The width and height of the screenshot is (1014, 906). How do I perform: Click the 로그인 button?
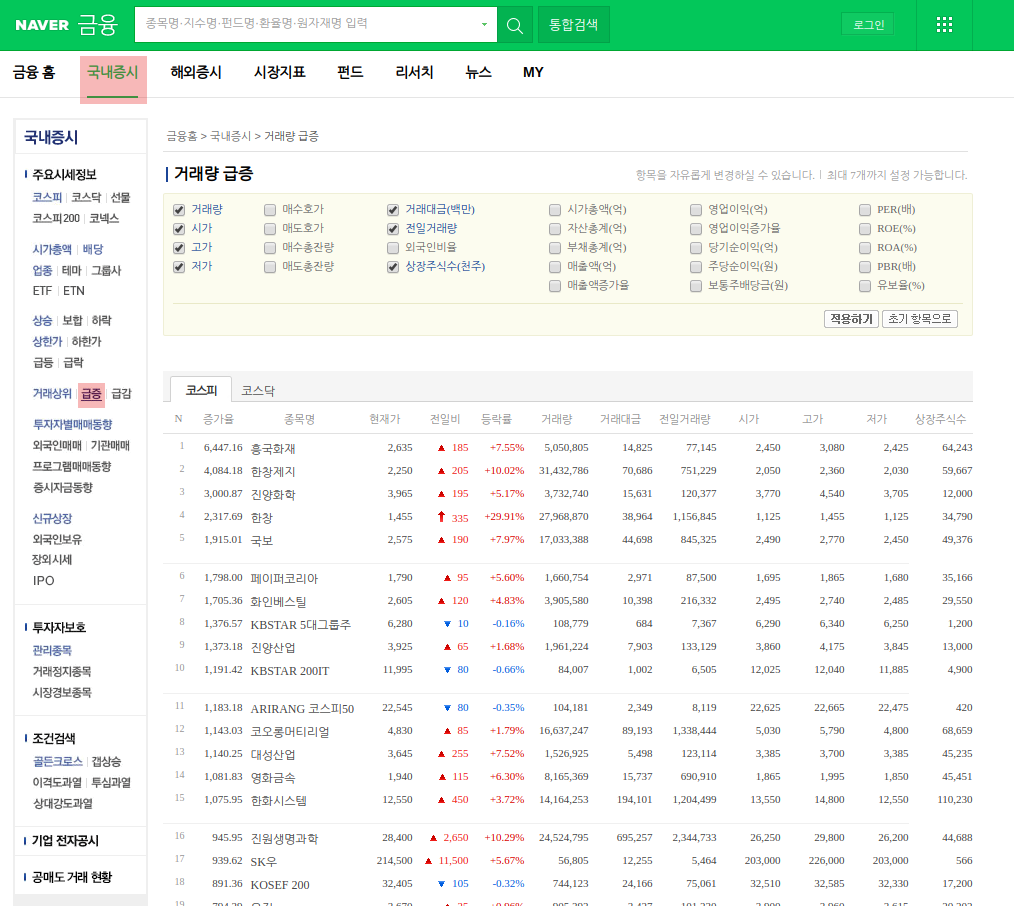[x=868, y=25]
